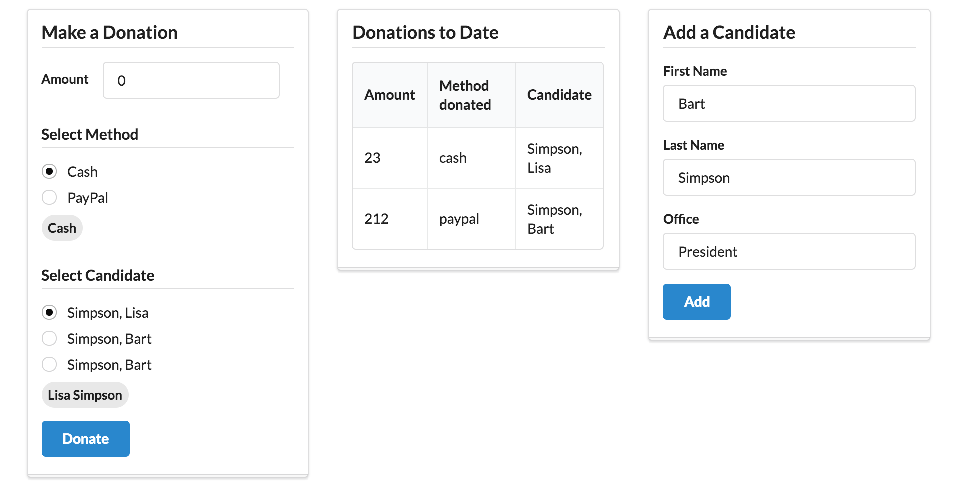Select the Cash payment method radio
The image size is (960, 499).
coord(49,172)
